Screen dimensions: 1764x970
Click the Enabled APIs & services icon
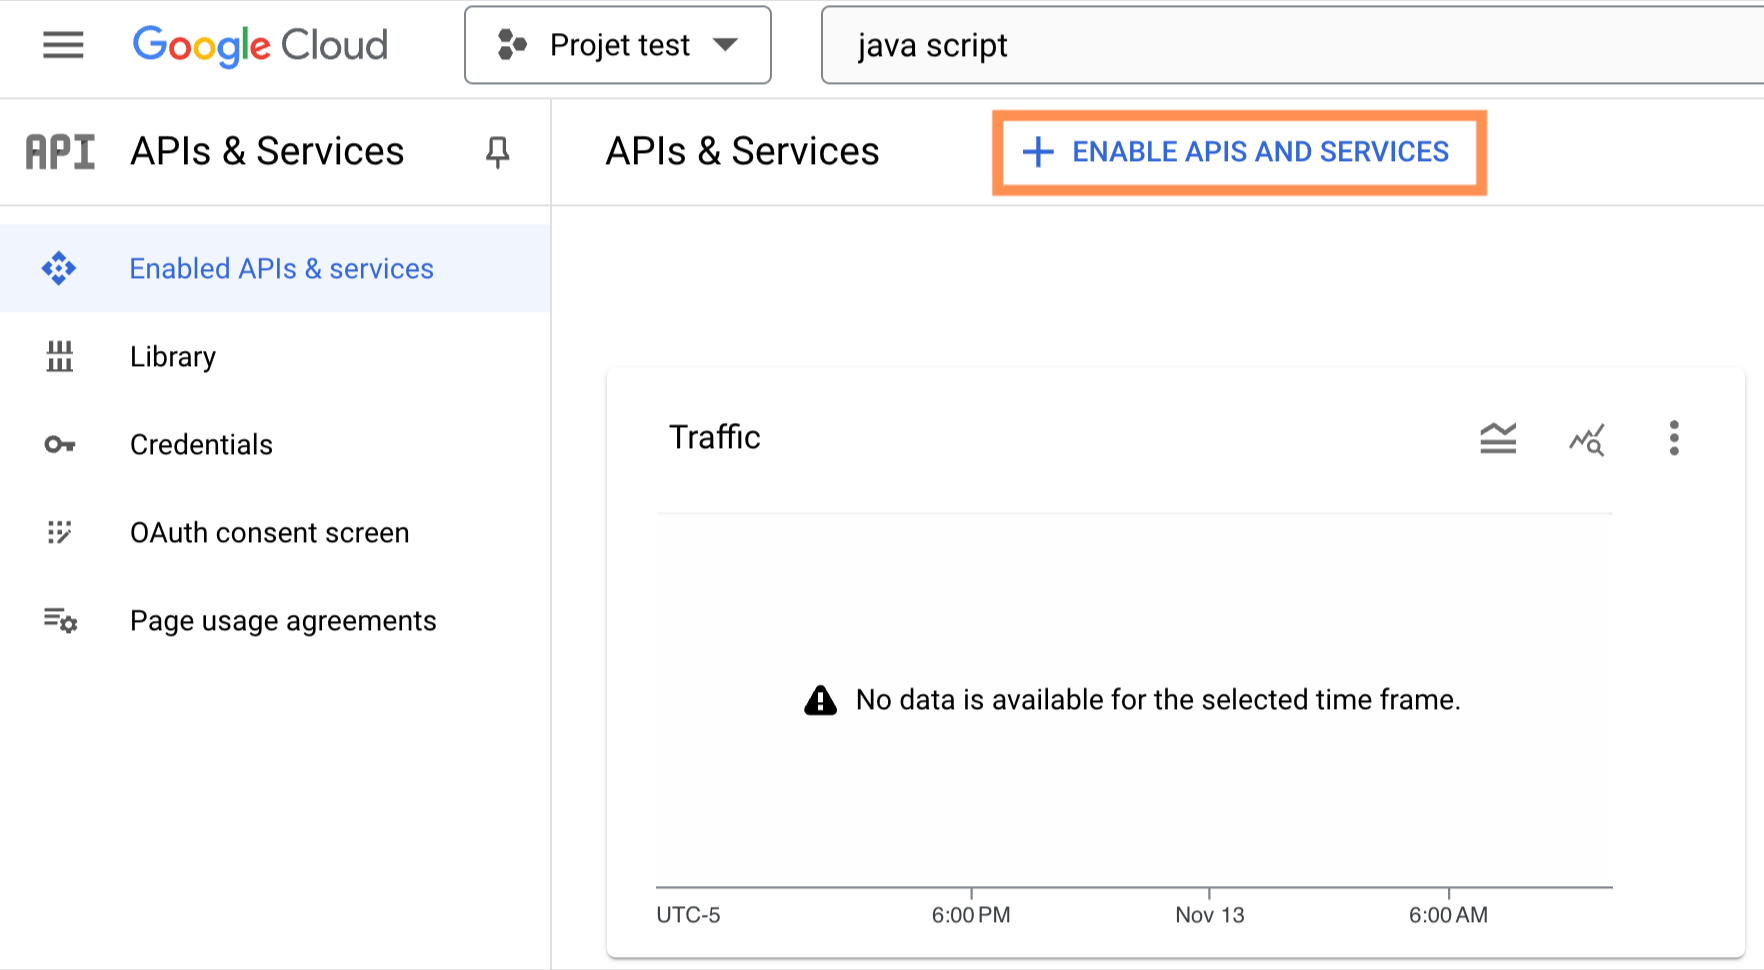[59, 268]
